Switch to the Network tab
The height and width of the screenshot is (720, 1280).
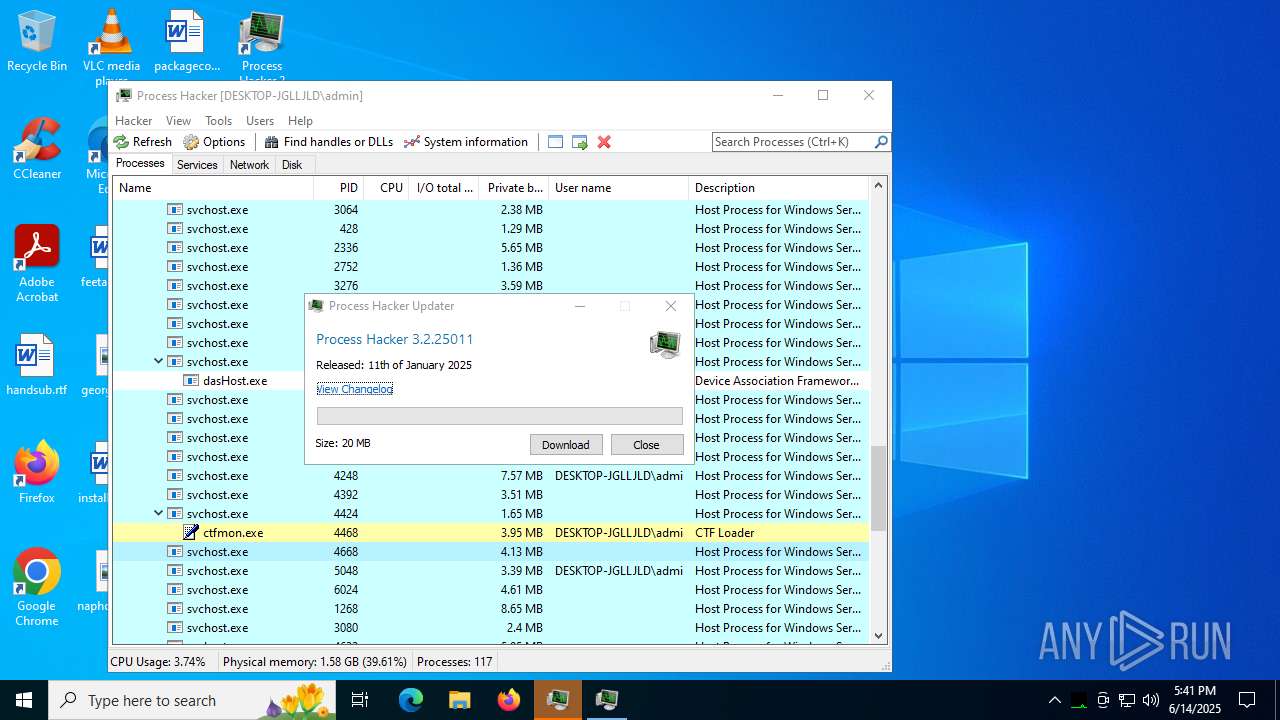tap(249, 165)
